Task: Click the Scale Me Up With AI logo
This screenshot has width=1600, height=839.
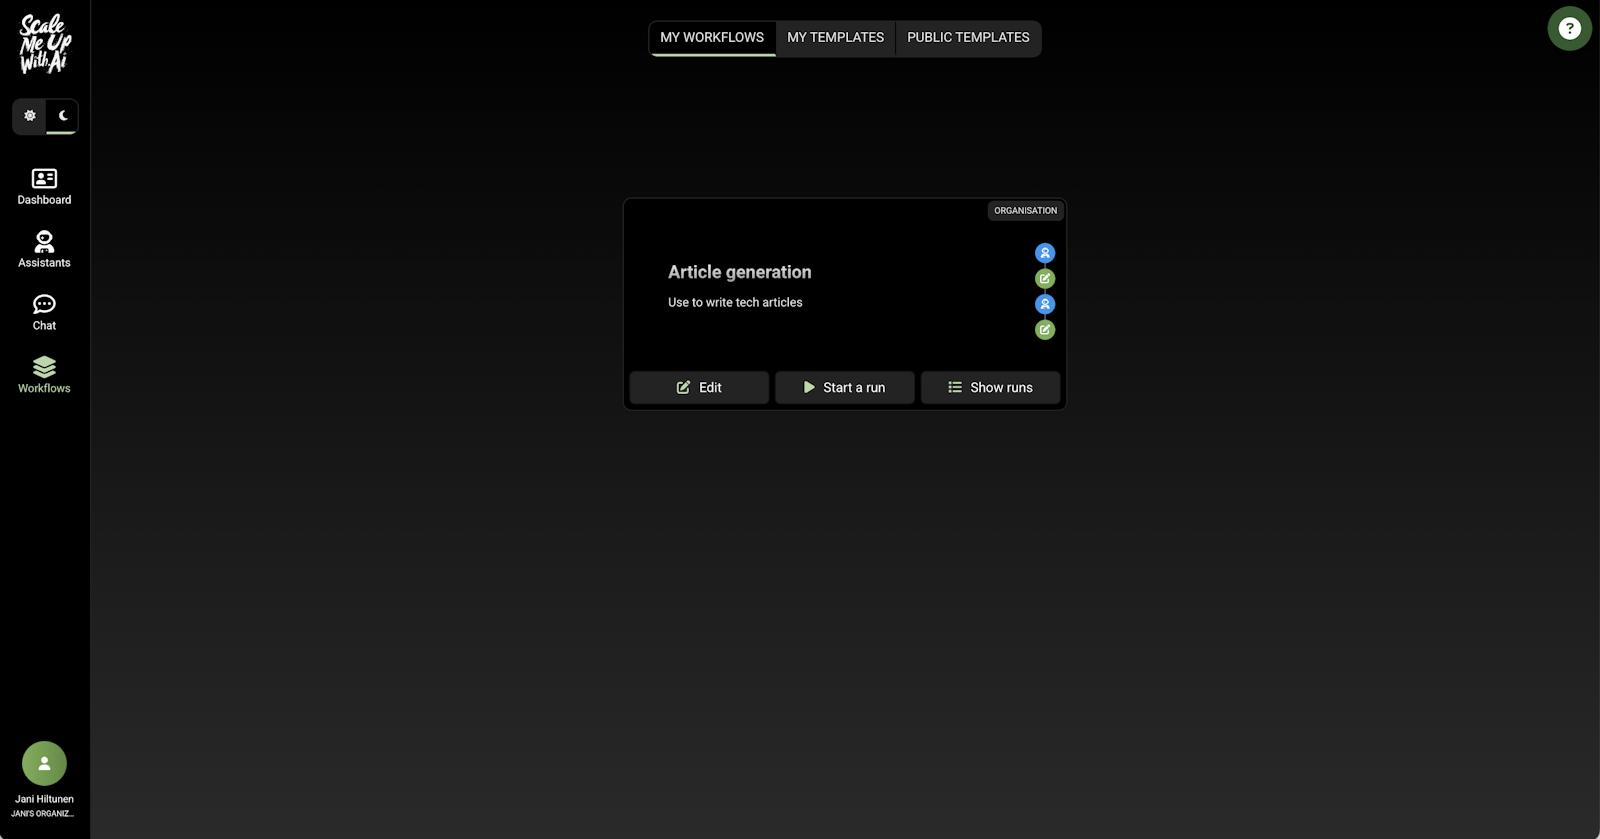Action: click(45, 44)
